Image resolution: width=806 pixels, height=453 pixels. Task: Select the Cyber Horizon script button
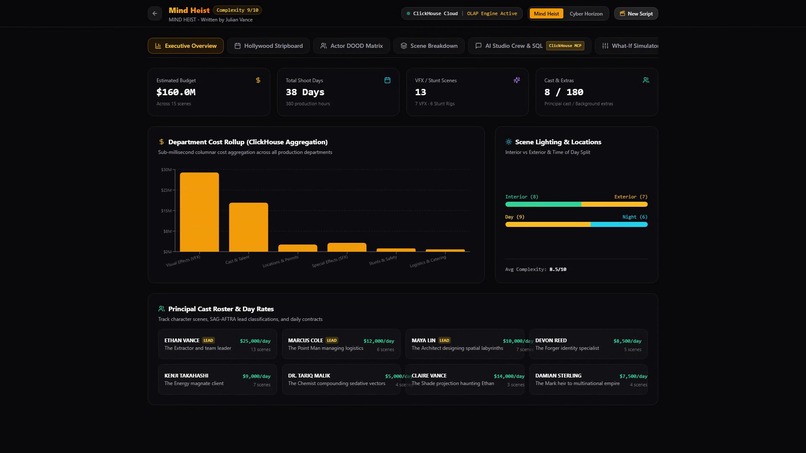point(586,14)
